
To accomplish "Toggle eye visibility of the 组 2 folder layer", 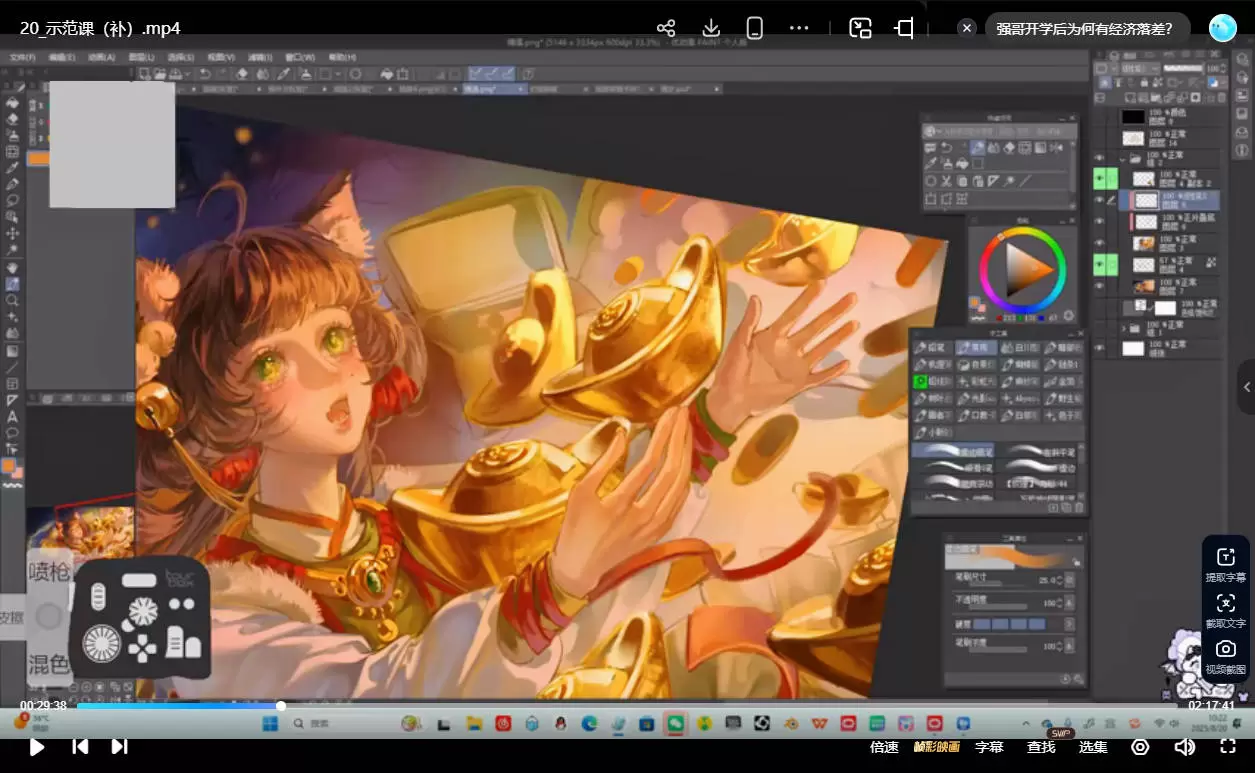I will (1100, 158).
